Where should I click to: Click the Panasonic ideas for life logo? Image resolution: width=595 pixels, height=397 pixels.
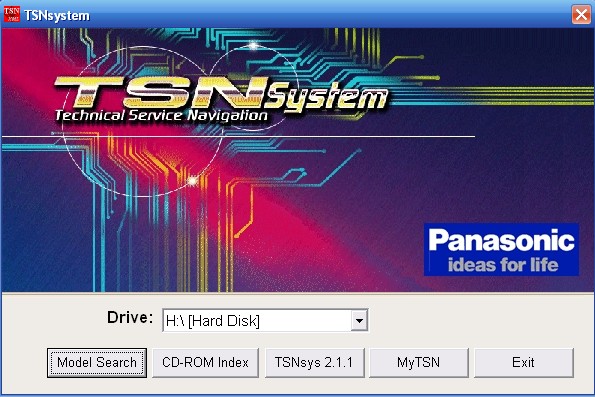(x=501, y=249)
